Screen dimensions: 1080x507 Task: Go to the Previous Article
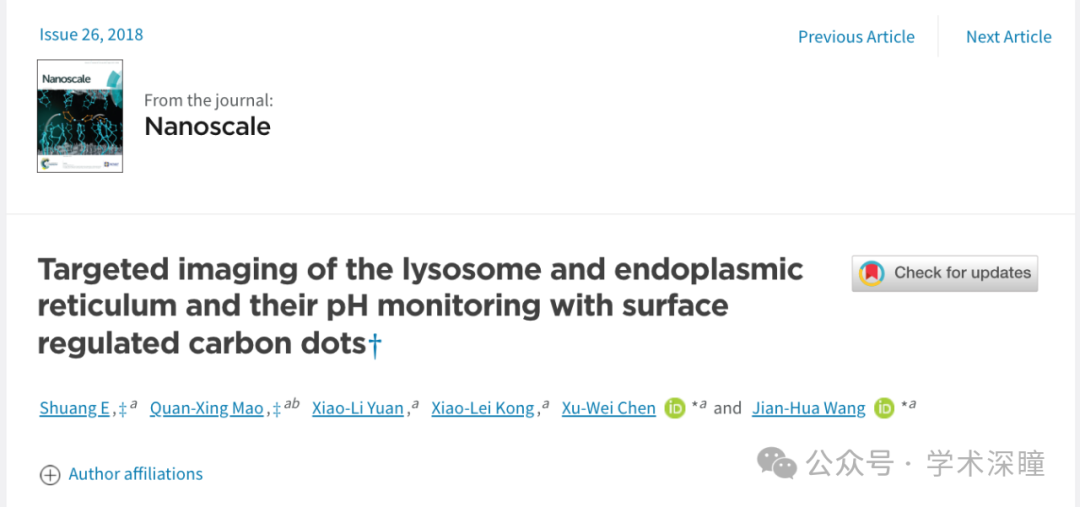pyautogui.click(x=856, y=37)
